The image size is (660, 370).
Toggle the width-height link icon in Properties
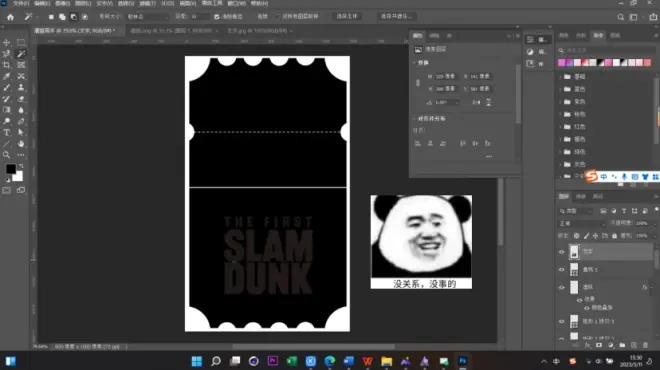(x=418, y=83)
